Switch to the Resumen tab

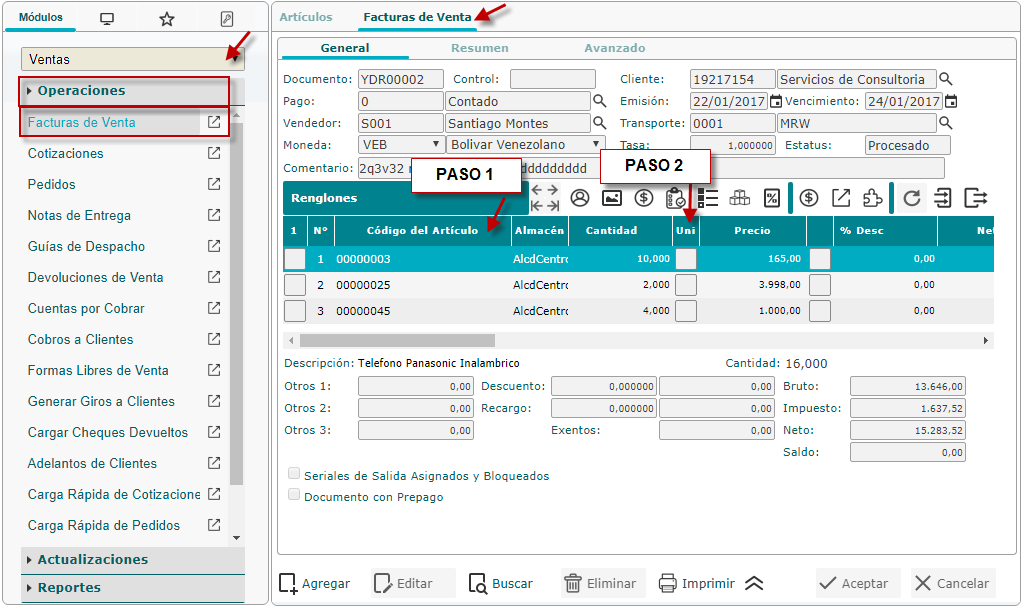pyautogui.click(x=479, y=48)
